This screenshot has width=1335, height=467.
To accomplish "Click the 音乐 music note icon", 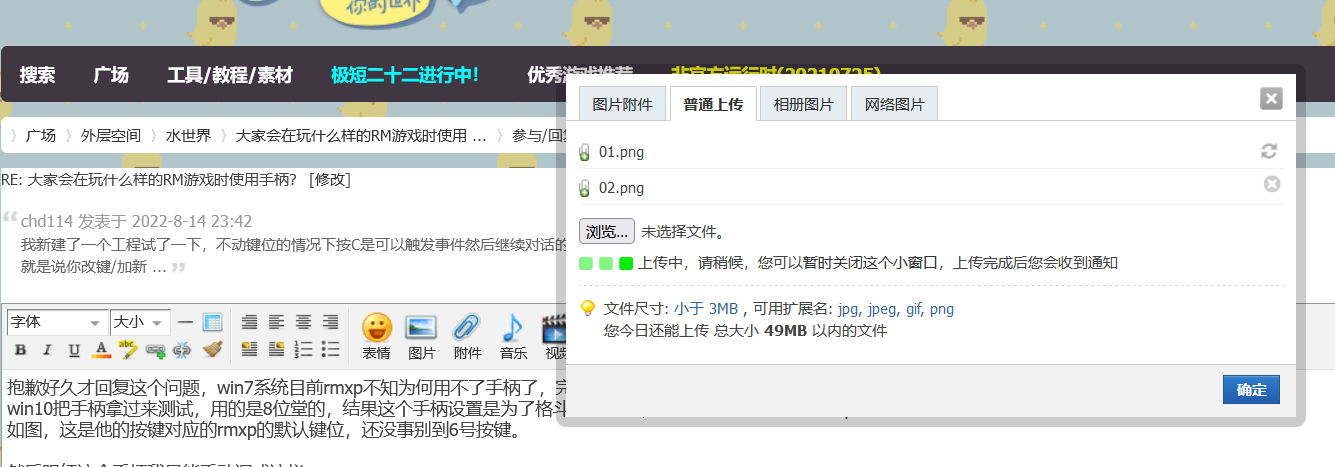I will coord(513,336).
